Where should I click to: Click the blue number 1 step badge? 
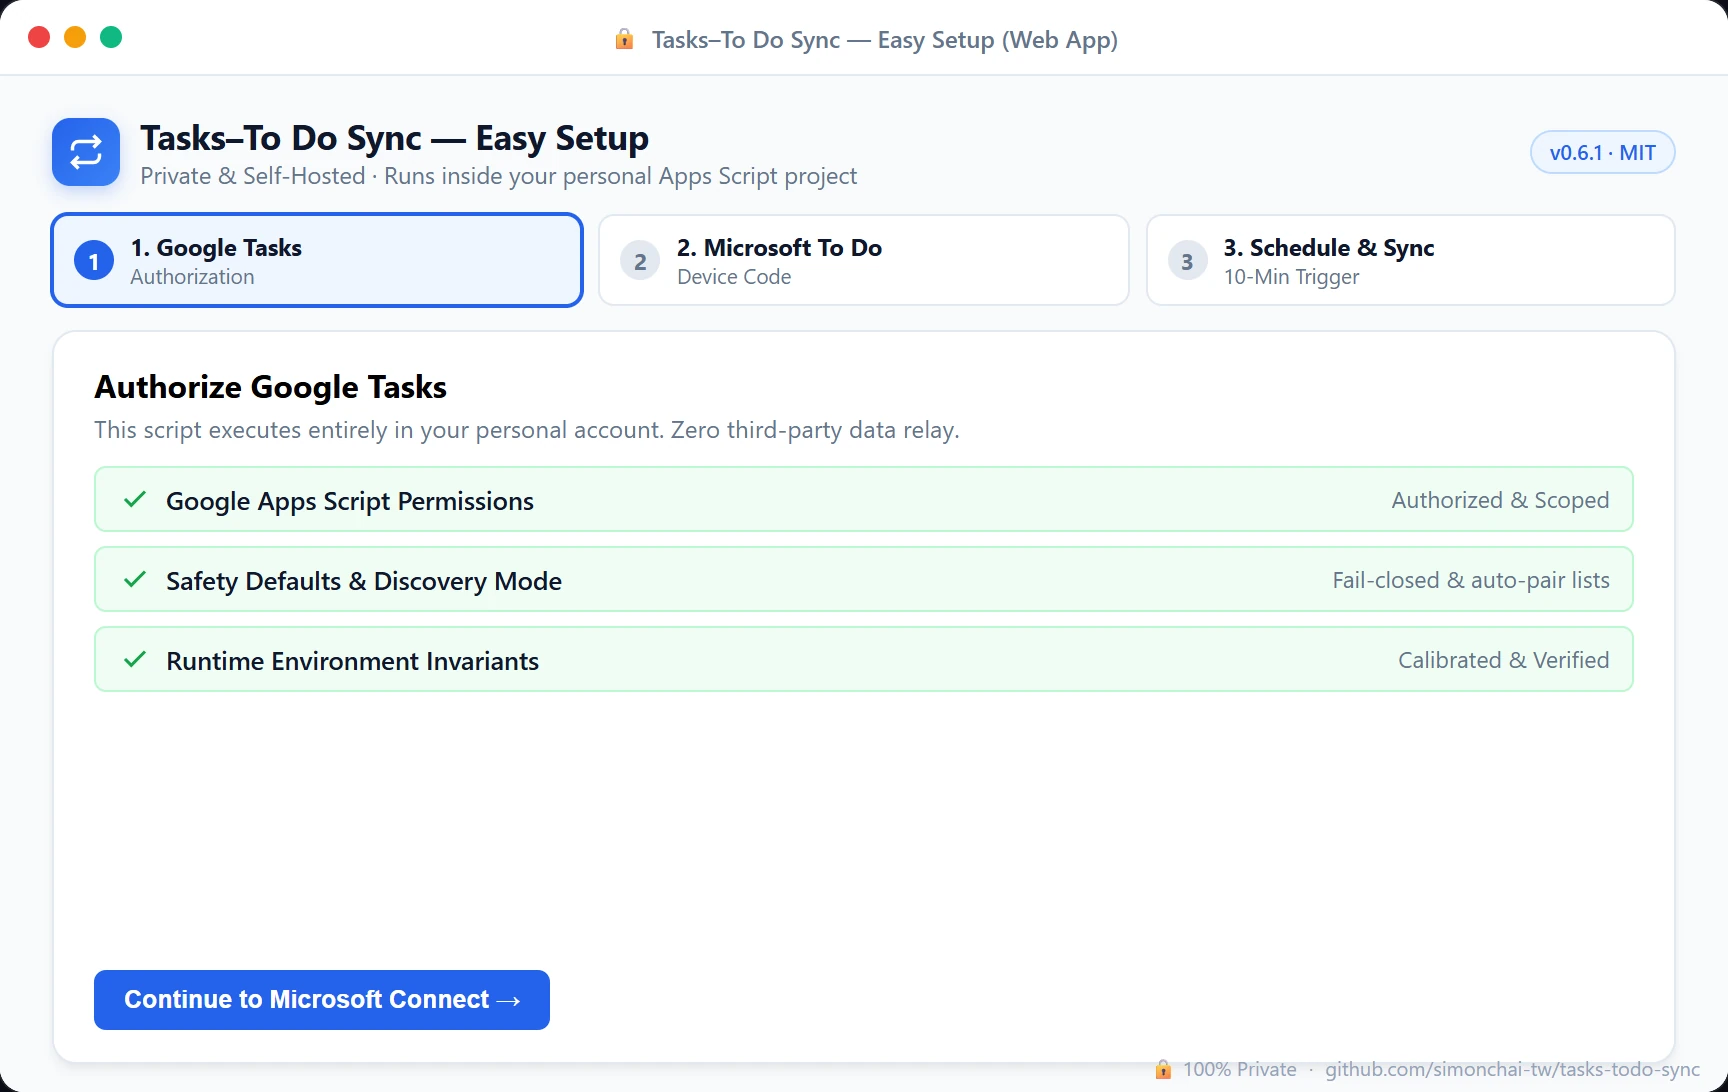click(x=94, y=261)
